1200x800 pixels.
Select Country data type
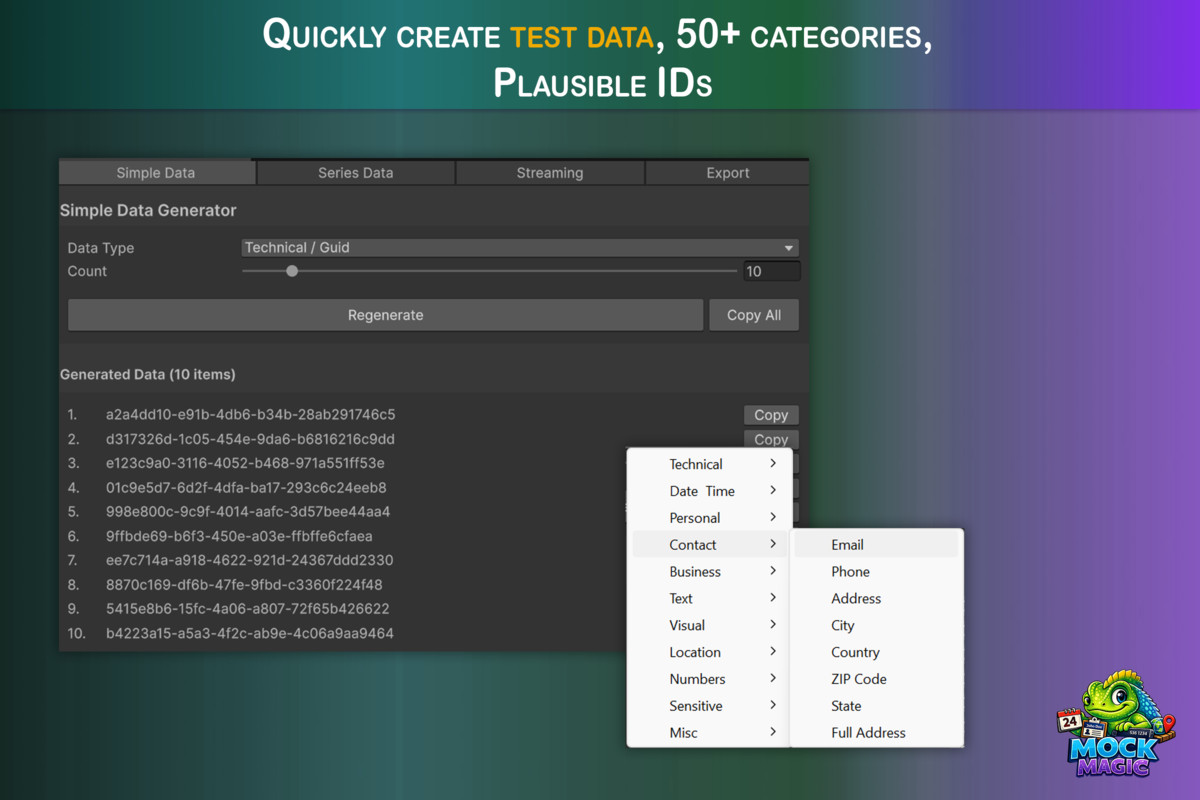point(877,652)
